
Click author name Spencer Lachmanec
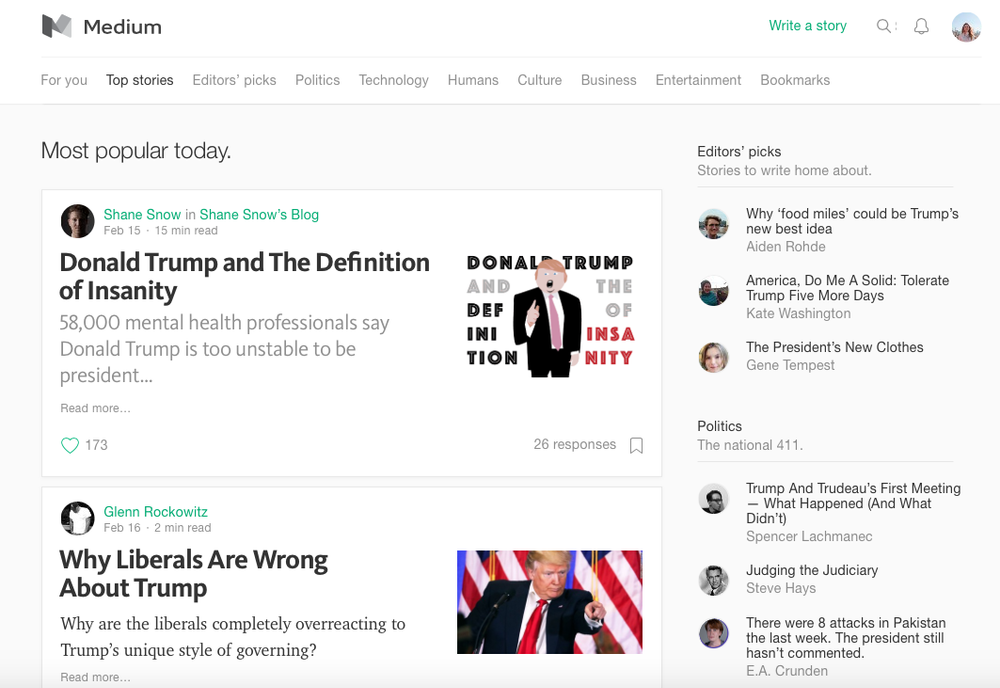pos(809,537)
